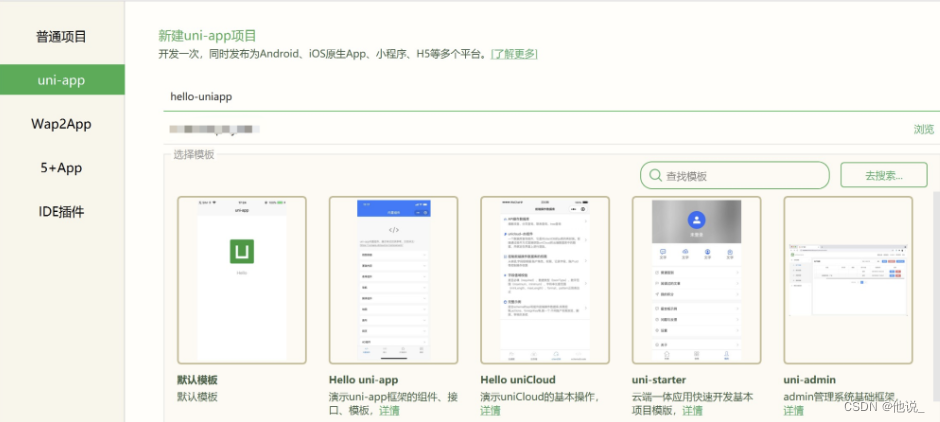Open the 了解更多 link
Viewport: 940px width, 422px height.
[514, 55]
